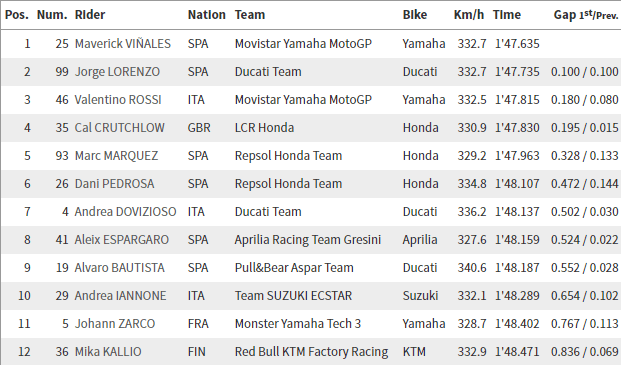Click Red Bull KTM Factory Racing team
622x365 pixels.
[311, 352]
